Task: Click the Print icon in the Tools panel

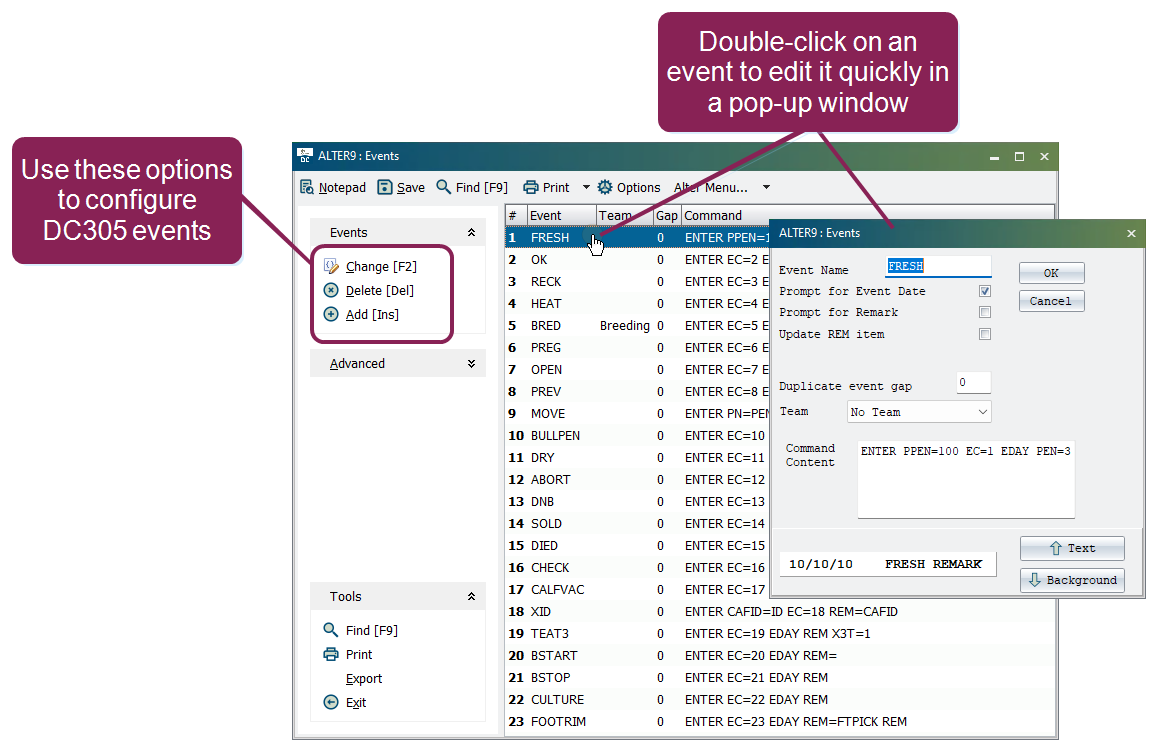Action: click(x=331, y=654)
